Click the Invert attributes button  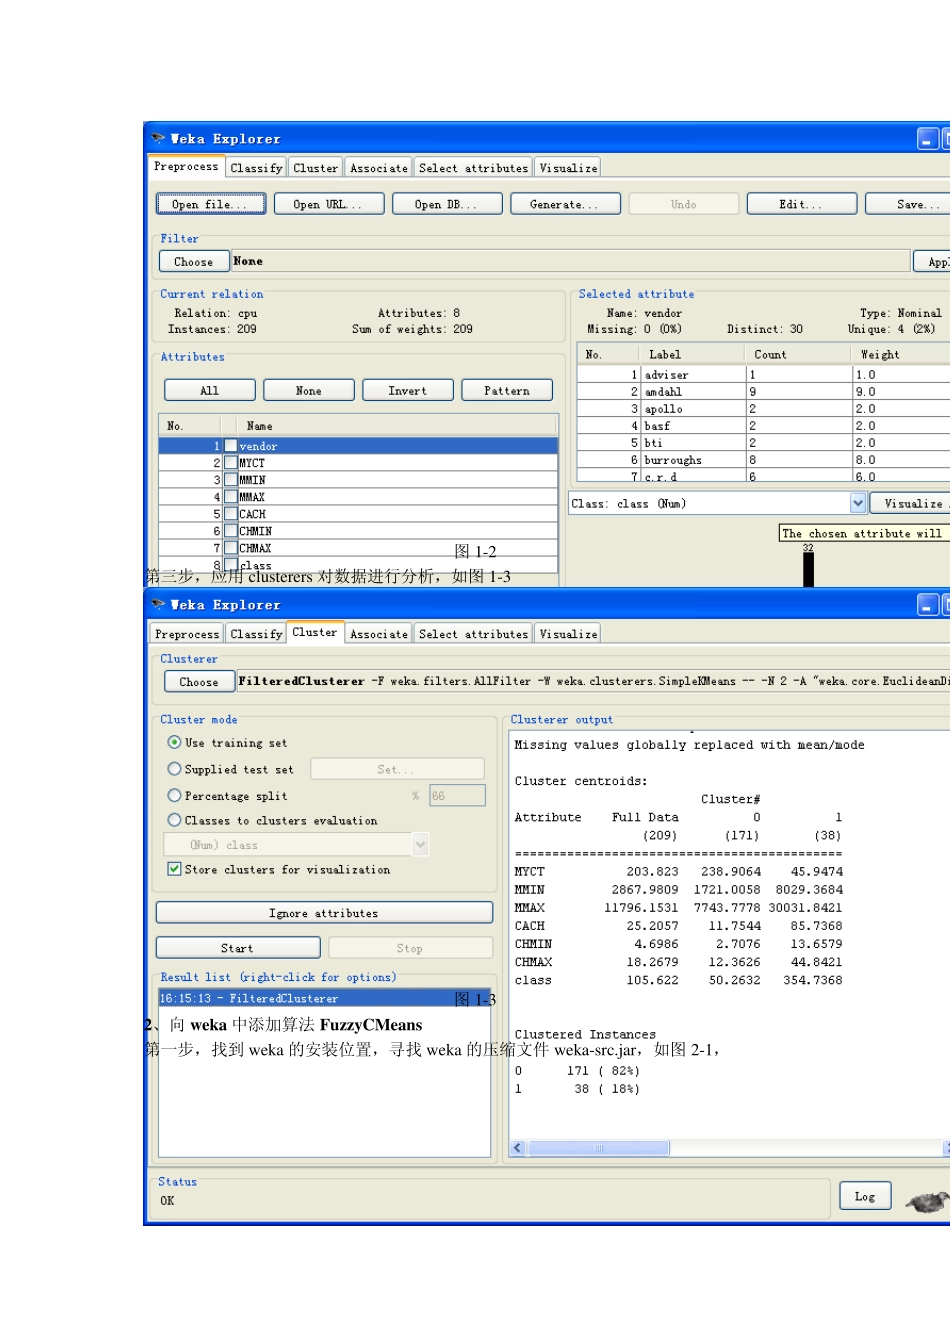pyautogui.click(x=407, y=391)
